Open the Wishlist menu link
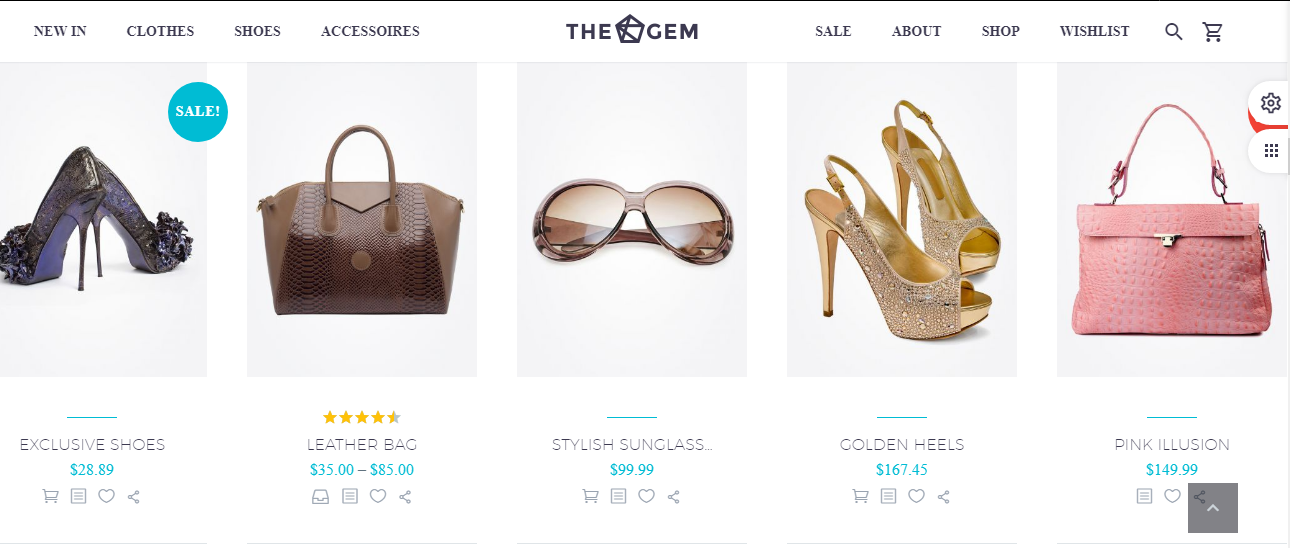This screenshot has height=548, width=1290. coord(1094,31)
